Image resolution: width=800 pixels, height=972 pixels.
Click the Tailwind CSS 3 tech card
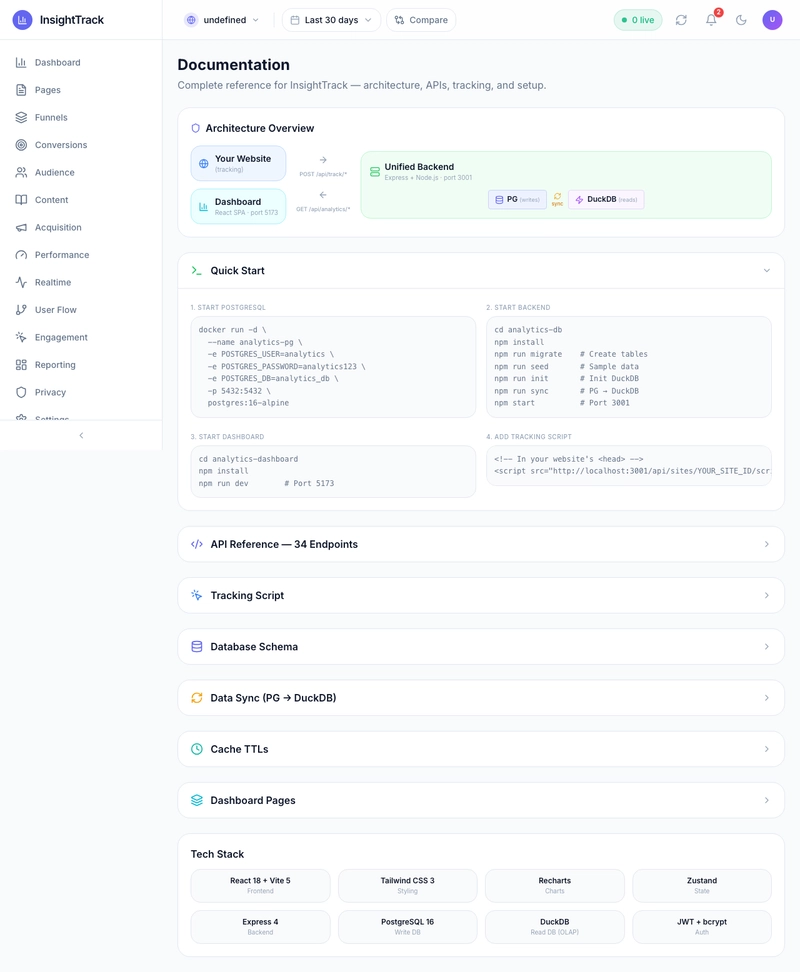pyautogui.click(x=408, y=885)
